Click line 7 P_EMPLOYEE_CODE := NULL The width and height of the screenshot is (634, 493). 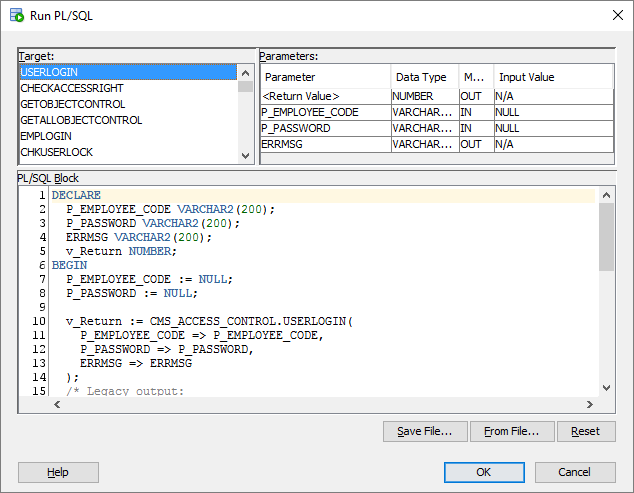point(149,279)
